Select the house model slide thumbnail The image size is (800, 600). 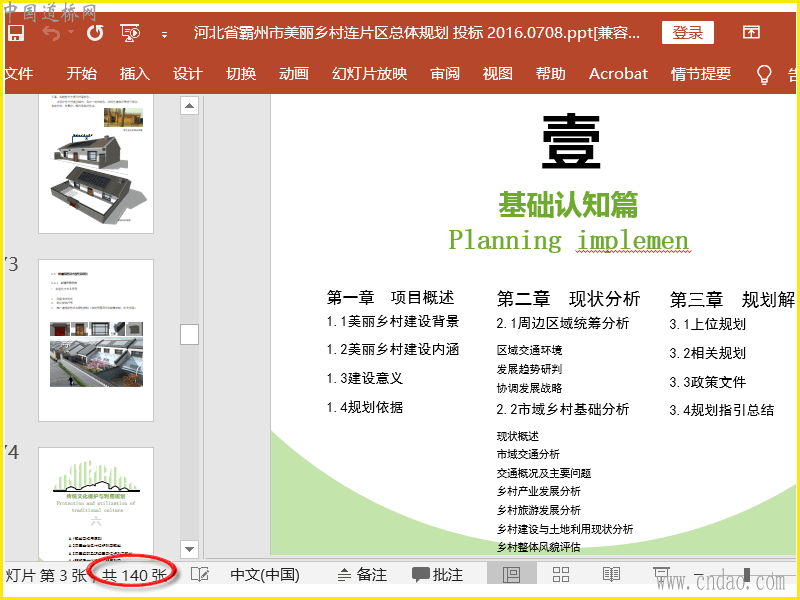(x=96, y=163)
